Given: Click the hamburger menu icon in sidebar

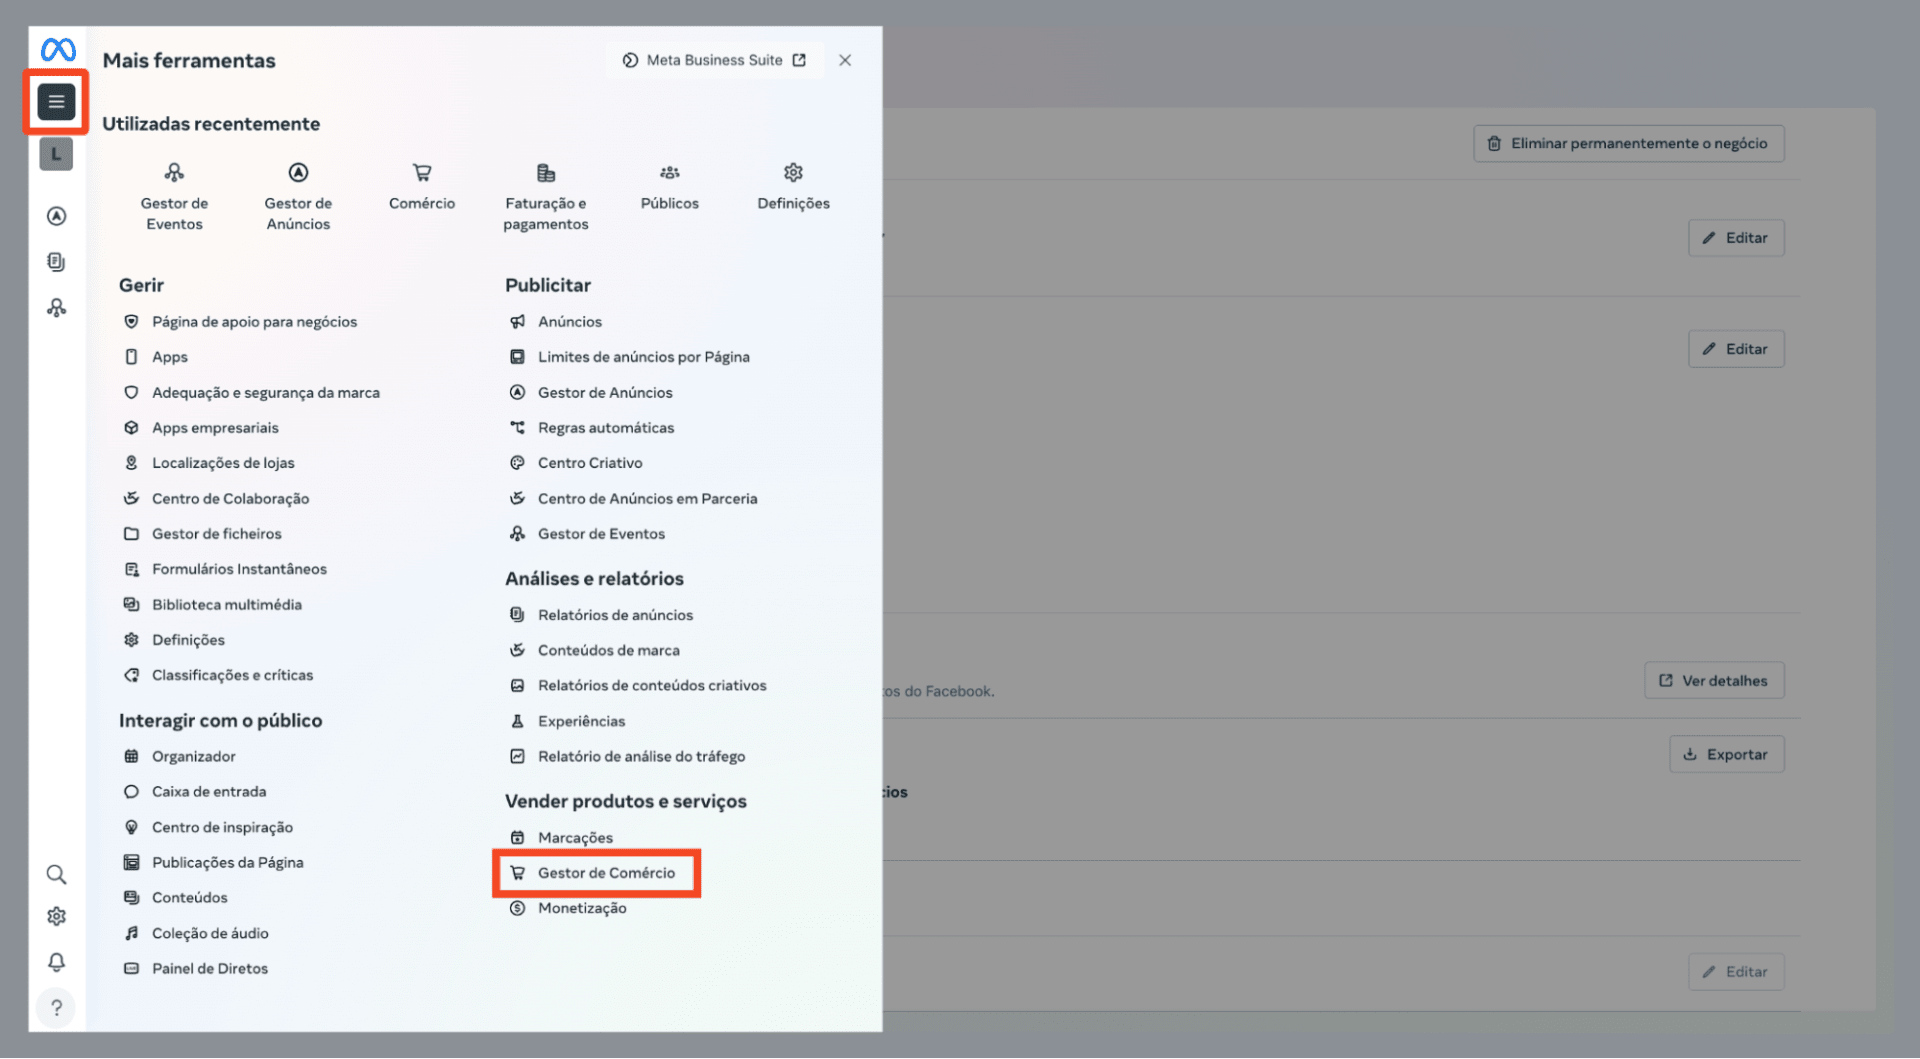Looking at the screenshot, I should [x=56, y=101].
